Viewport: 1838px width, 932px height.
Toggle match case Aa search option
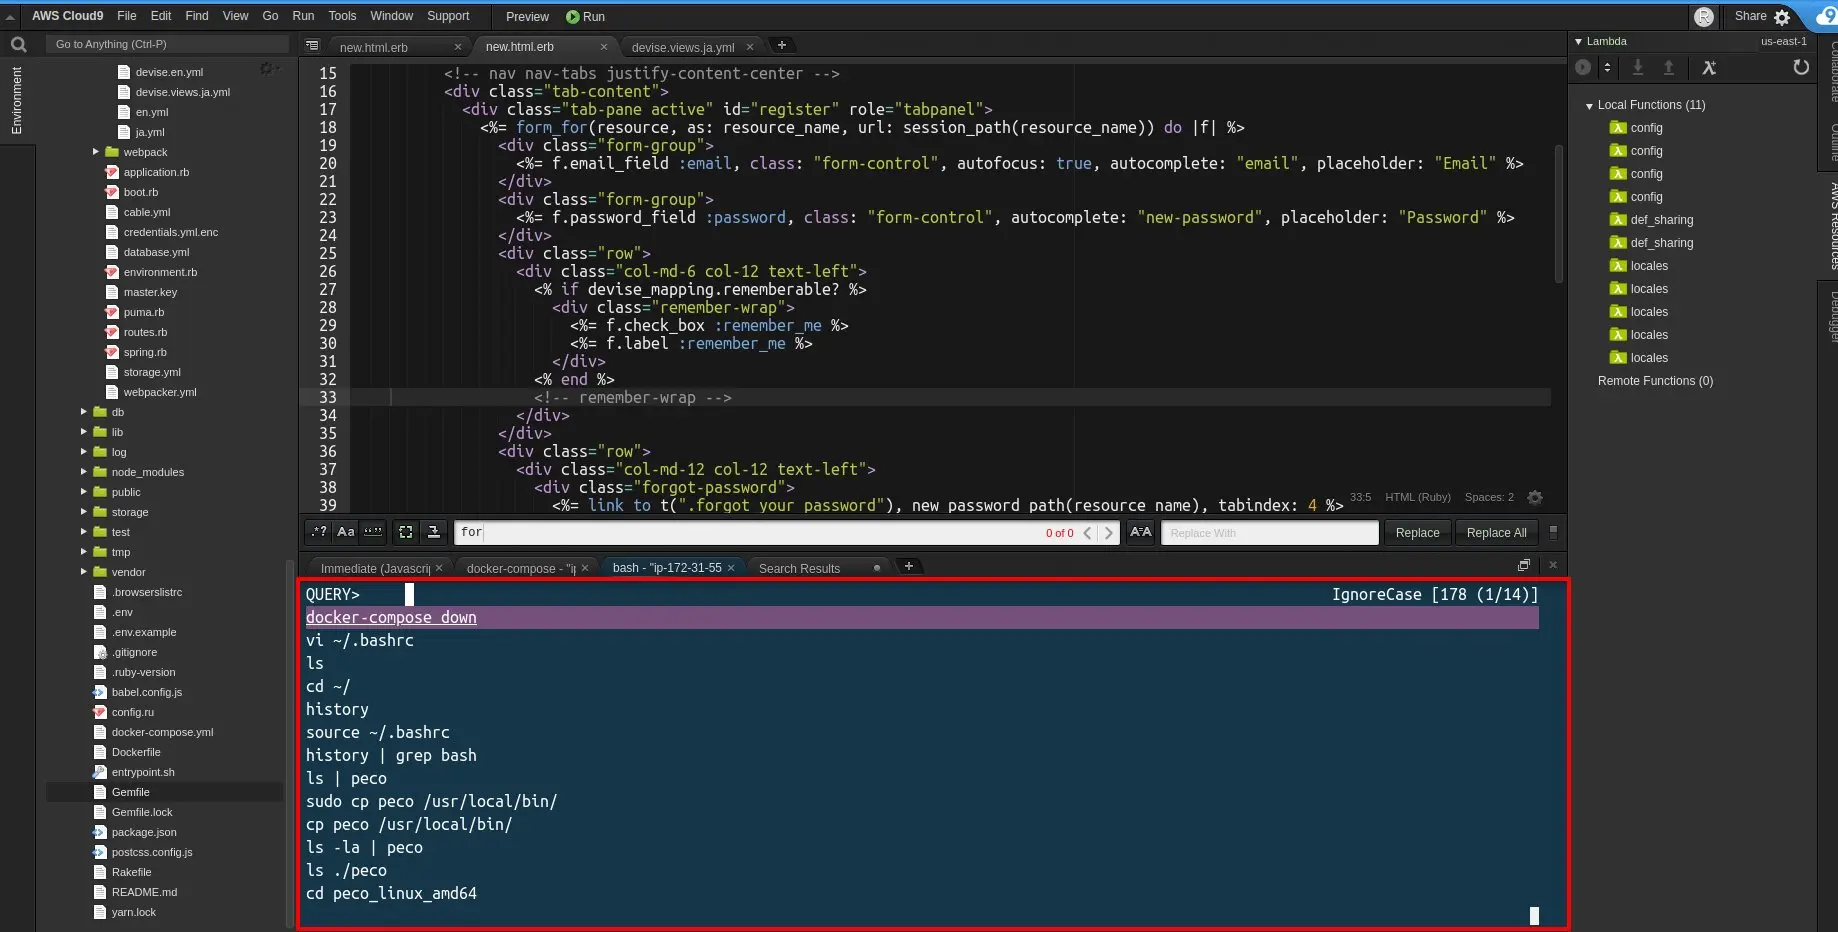click(346, 532)
